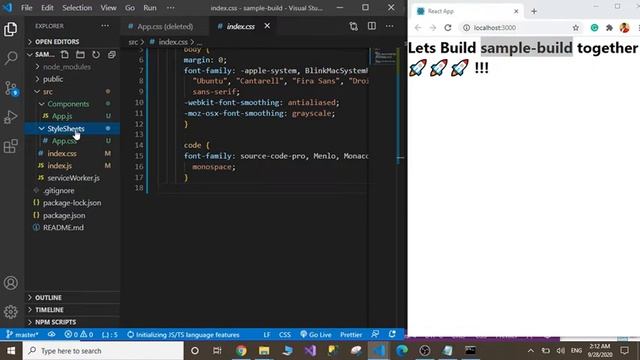This screenshot has width=640, height=360.
Task: Click the Windows Start button
Action: tap(11, 351)
